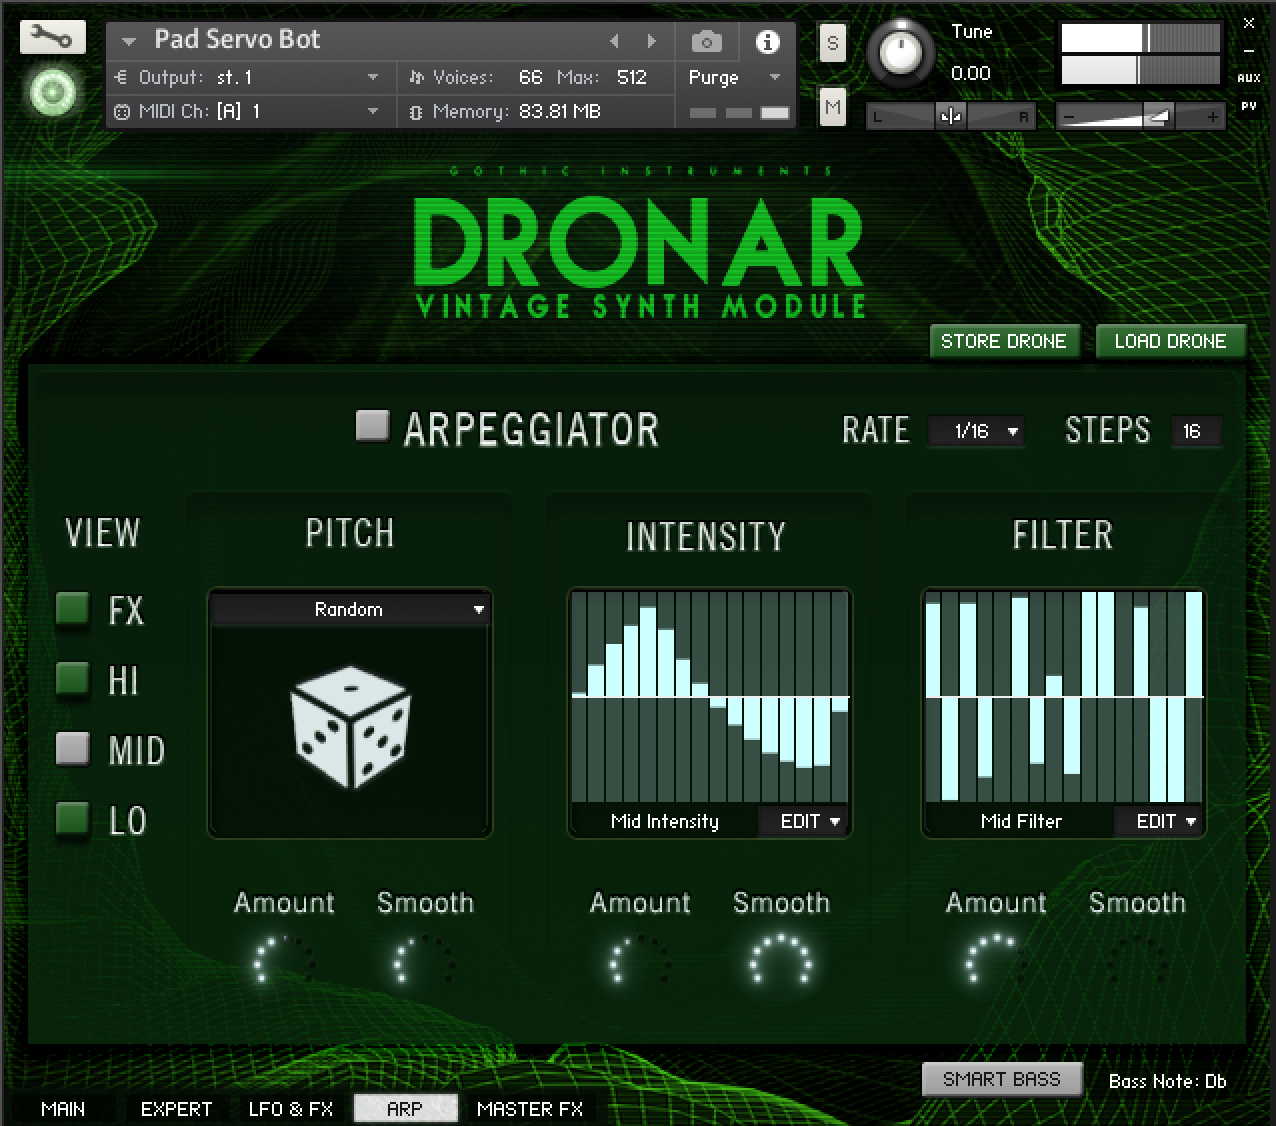
Task: Solo the instrument with S button
Action: (x=832, y=43)
